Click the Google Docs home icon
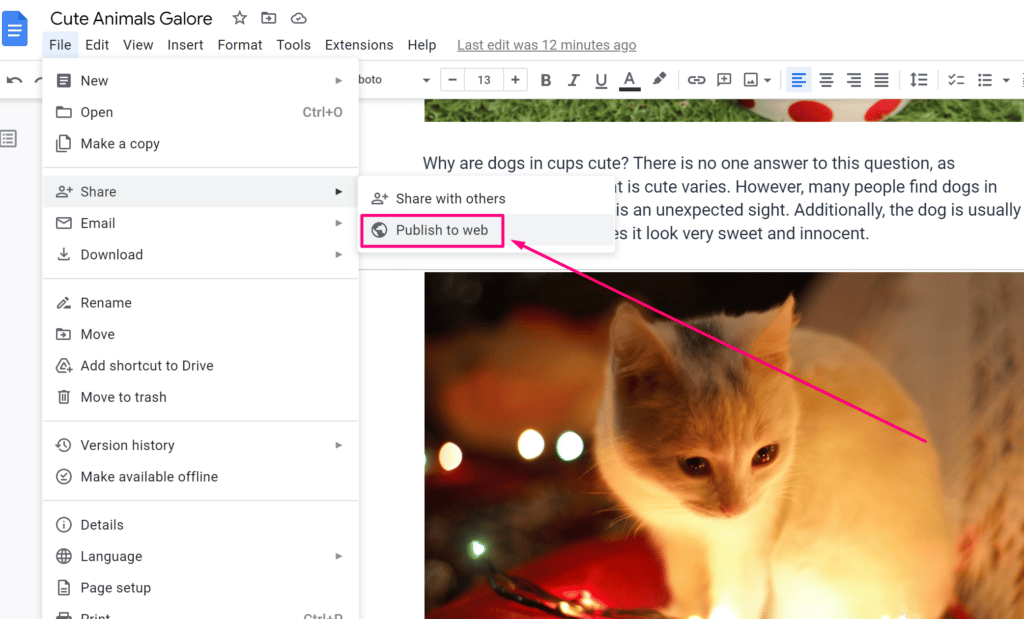 (x=14, y=29)
